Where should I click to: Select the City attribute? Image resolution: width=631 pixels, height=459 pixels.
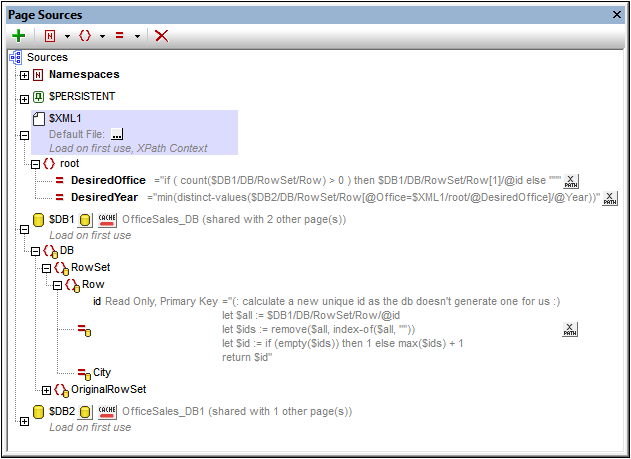pyautogui.click(x=102, y=373)
